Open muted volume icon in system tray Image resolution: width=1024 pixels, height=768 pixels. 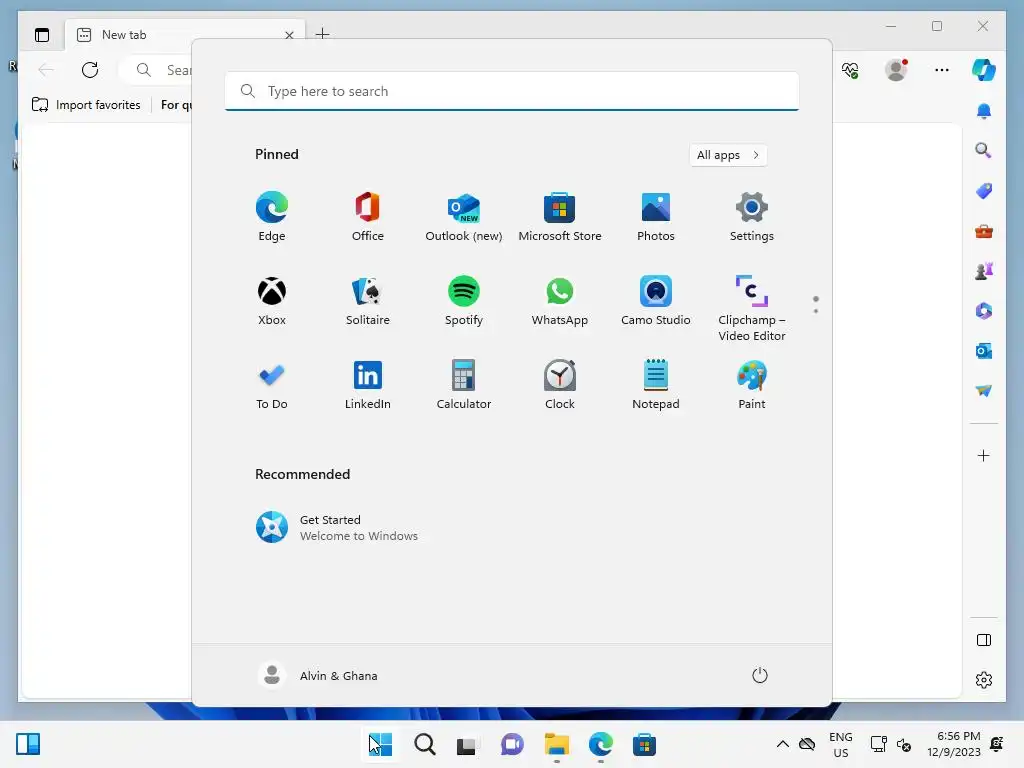tap(904, 744)
